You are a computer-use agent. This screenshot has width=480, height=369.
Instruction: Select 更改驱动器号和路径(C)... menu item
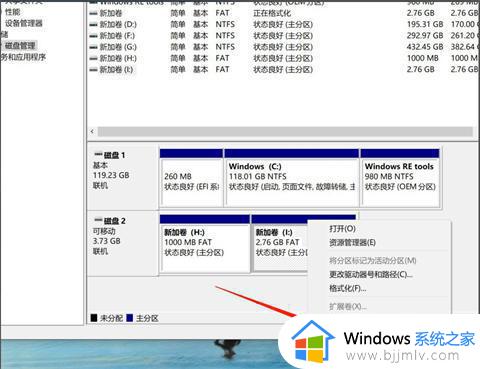pyautogui.click(x=371, y=274)
